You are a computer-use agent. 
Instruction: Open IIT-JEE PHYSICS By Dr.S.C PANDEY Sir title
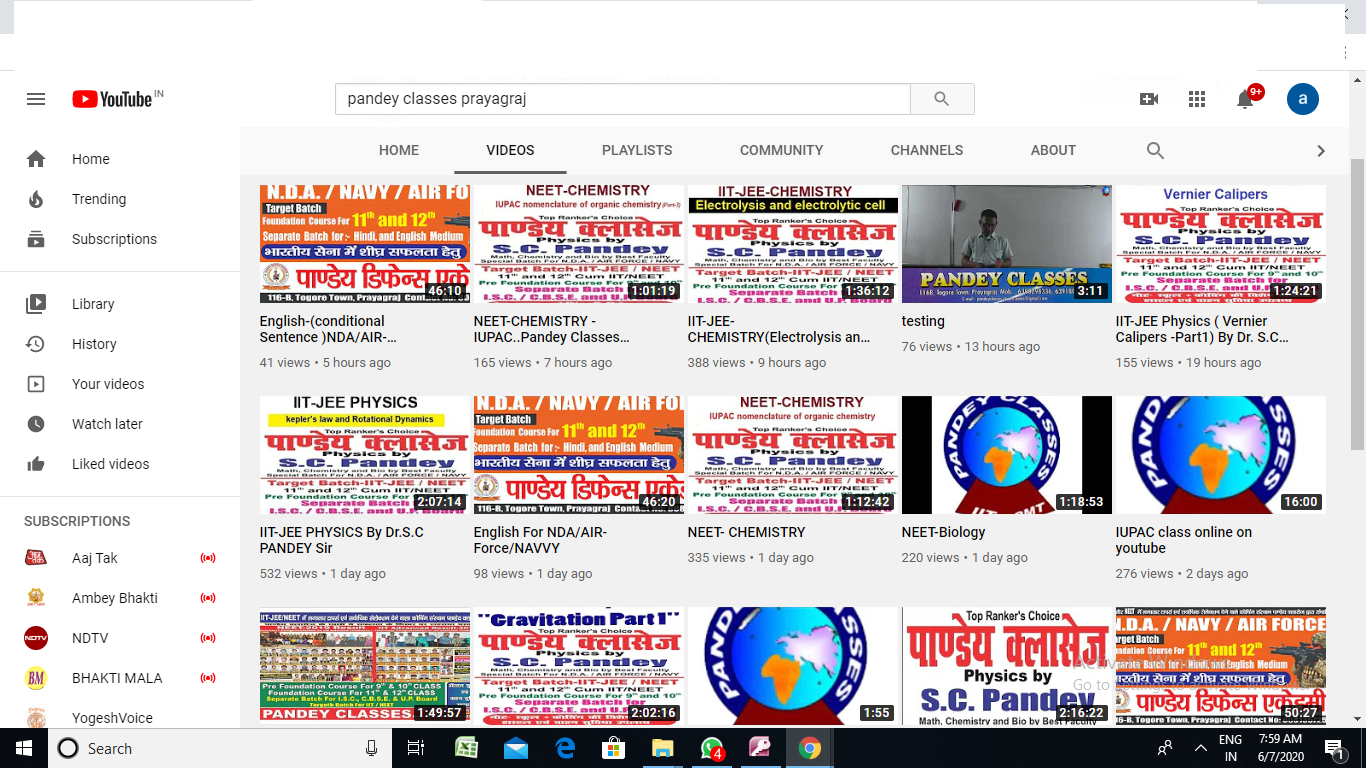[x=341, y=540]
